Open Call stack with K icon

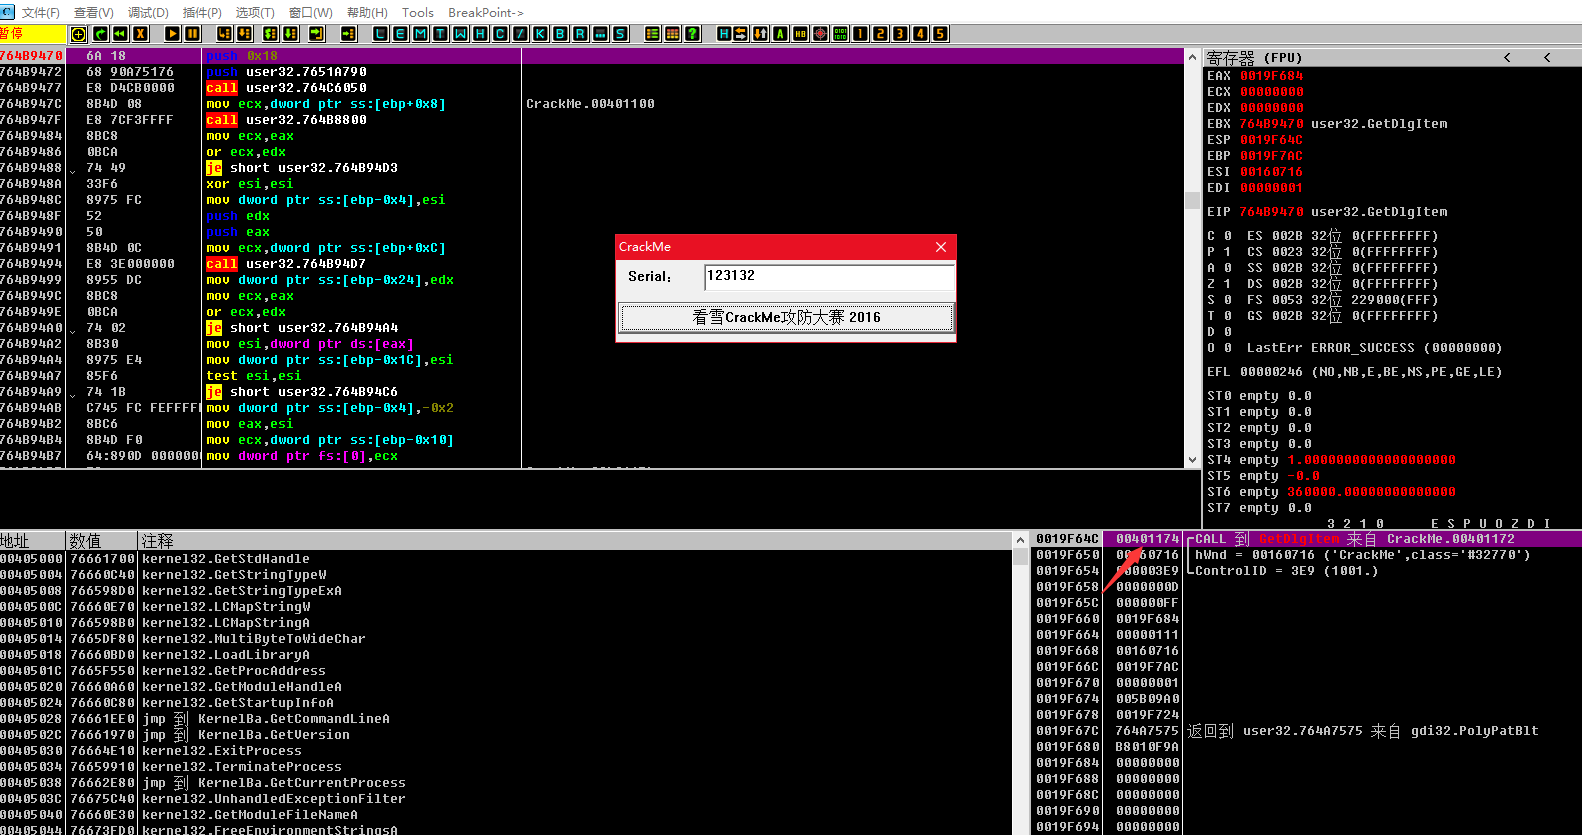(x=540, y=34)
